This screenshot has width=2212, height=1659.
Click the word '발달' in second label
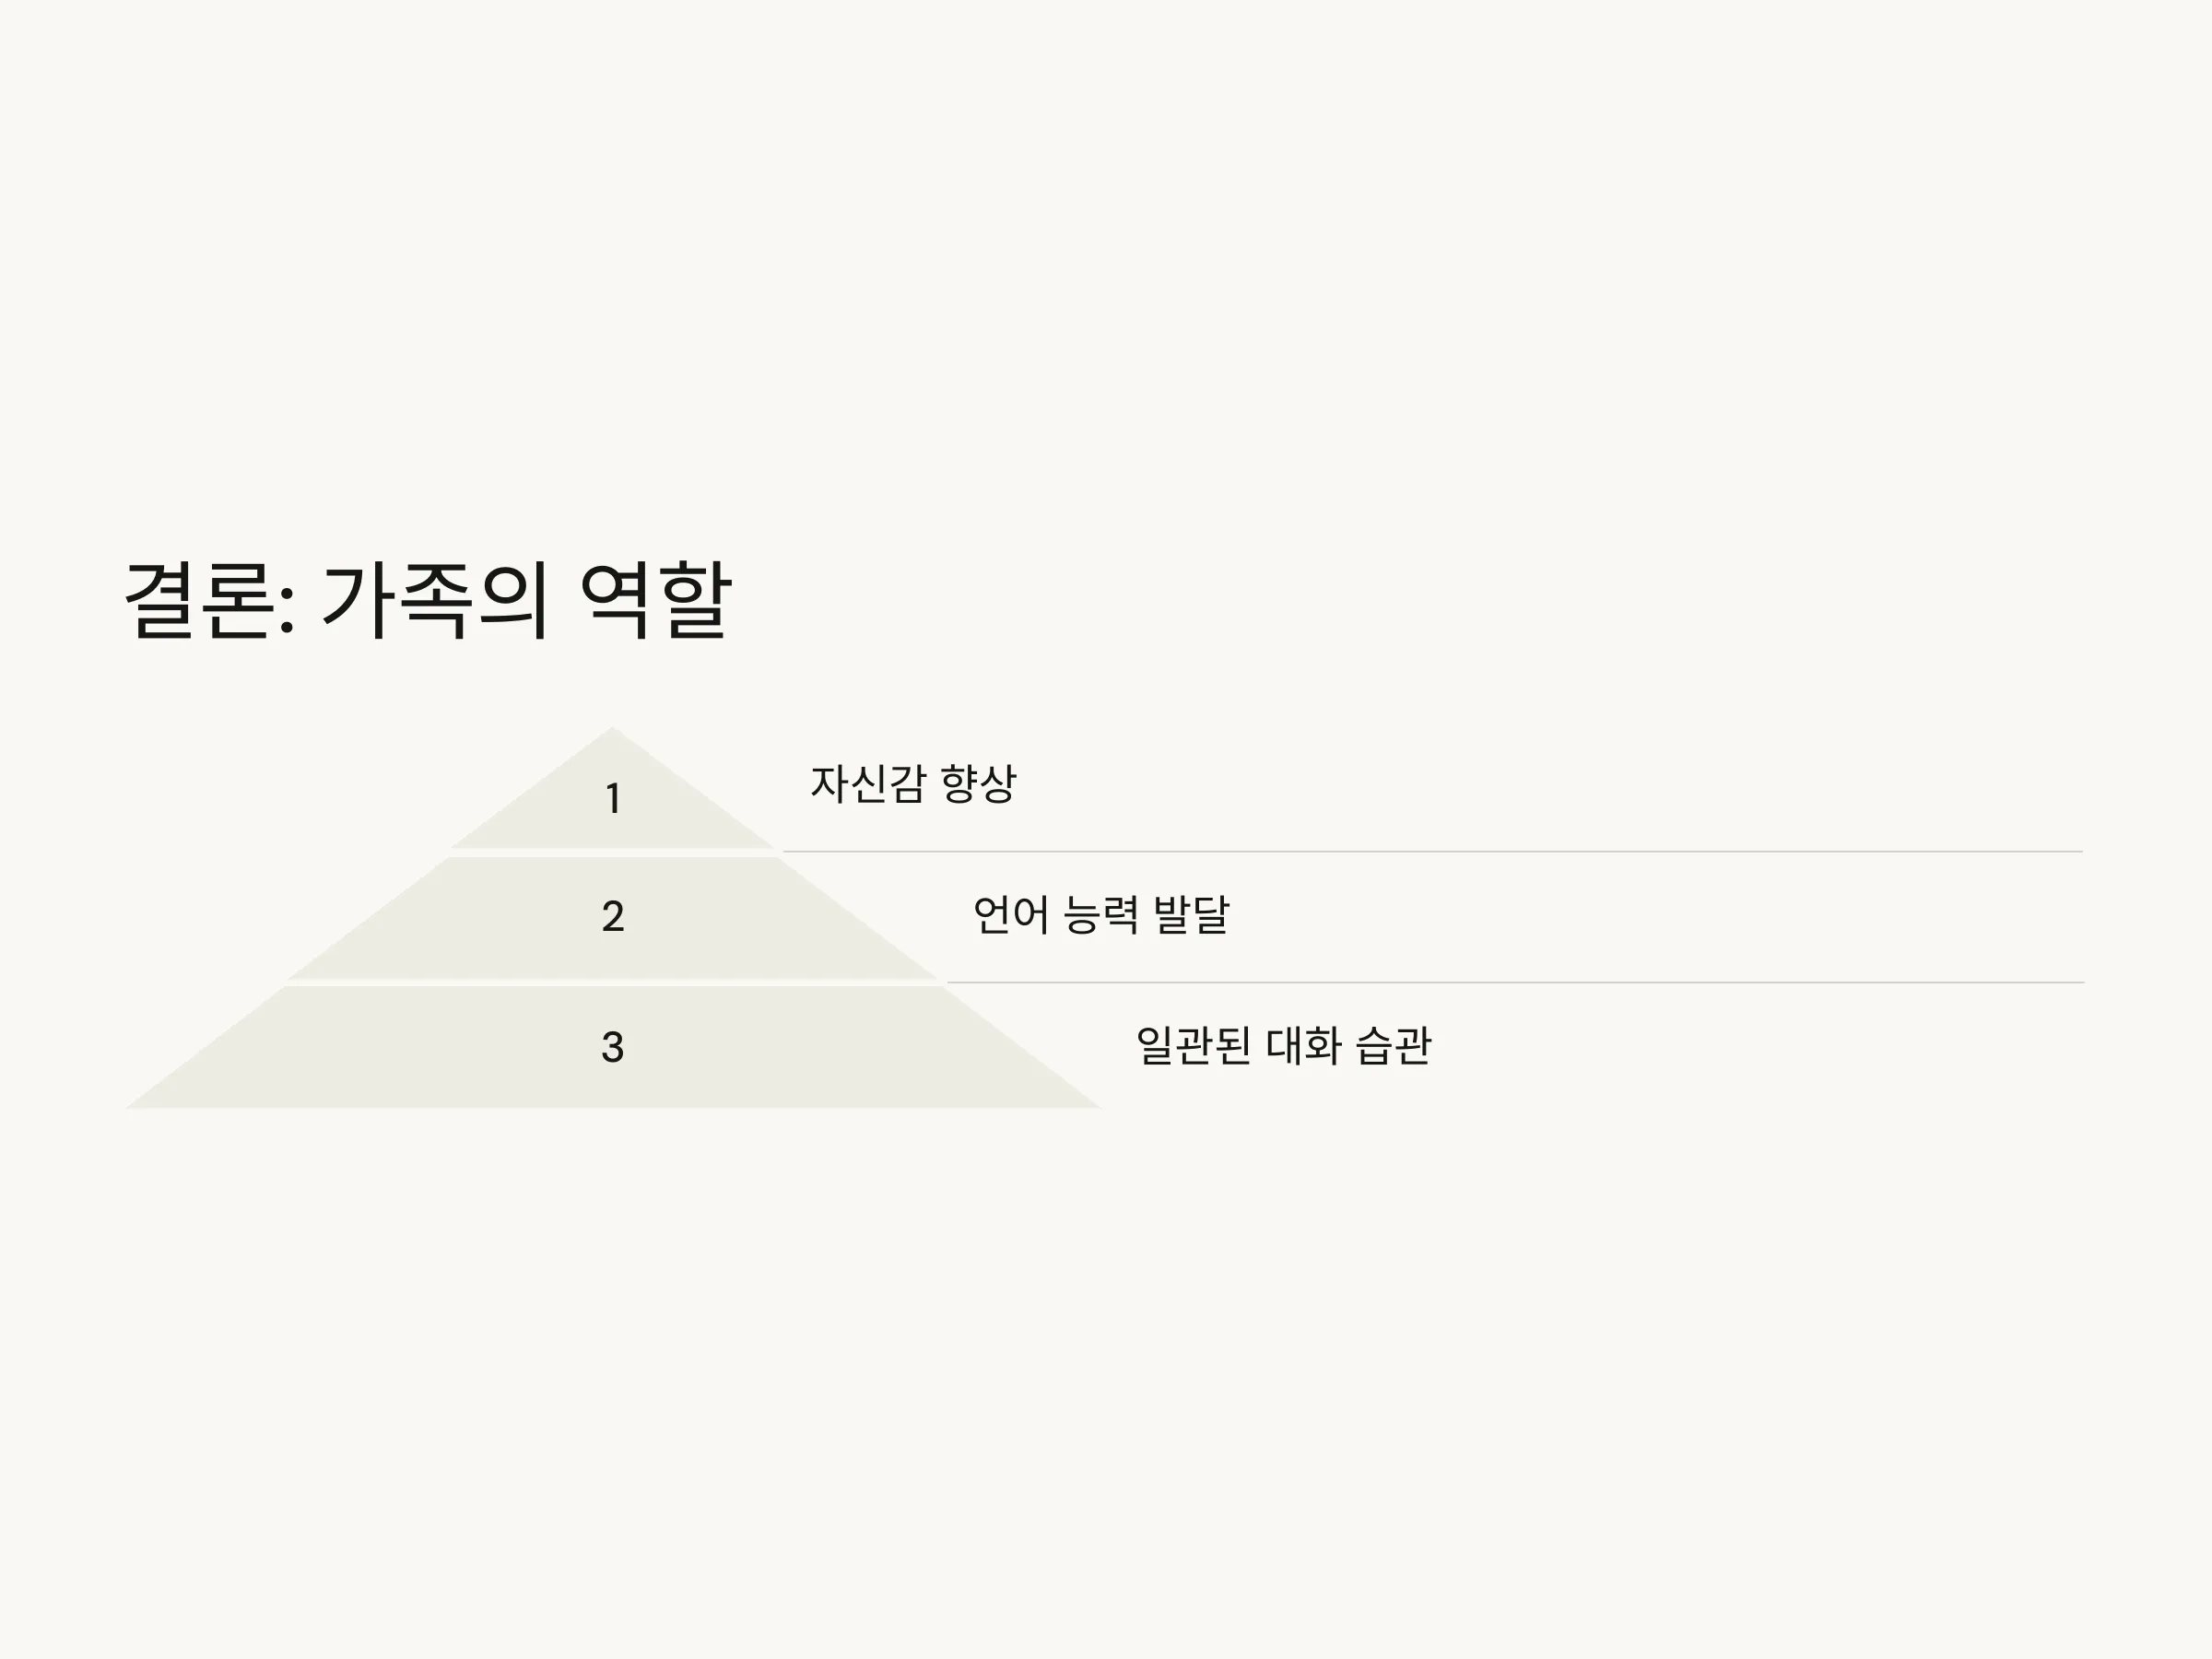pos(1191,915)
